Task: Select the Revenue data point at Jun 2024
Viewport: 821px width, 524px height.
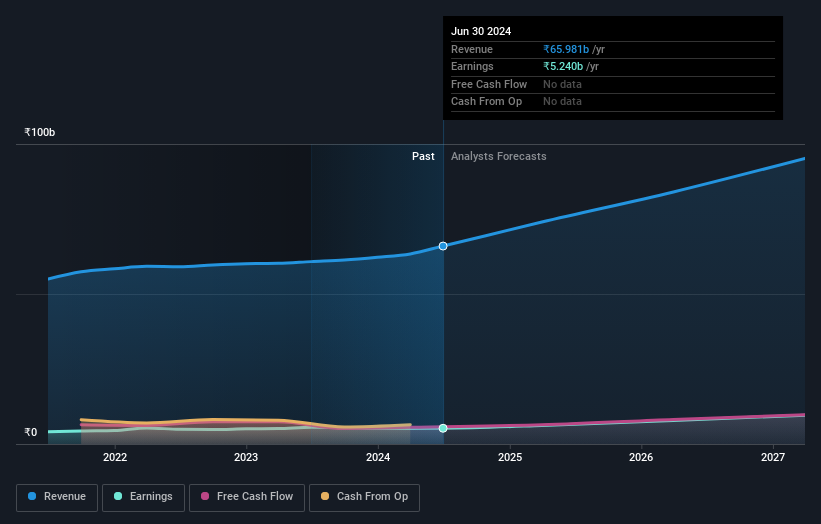Action: coord(443,246)
